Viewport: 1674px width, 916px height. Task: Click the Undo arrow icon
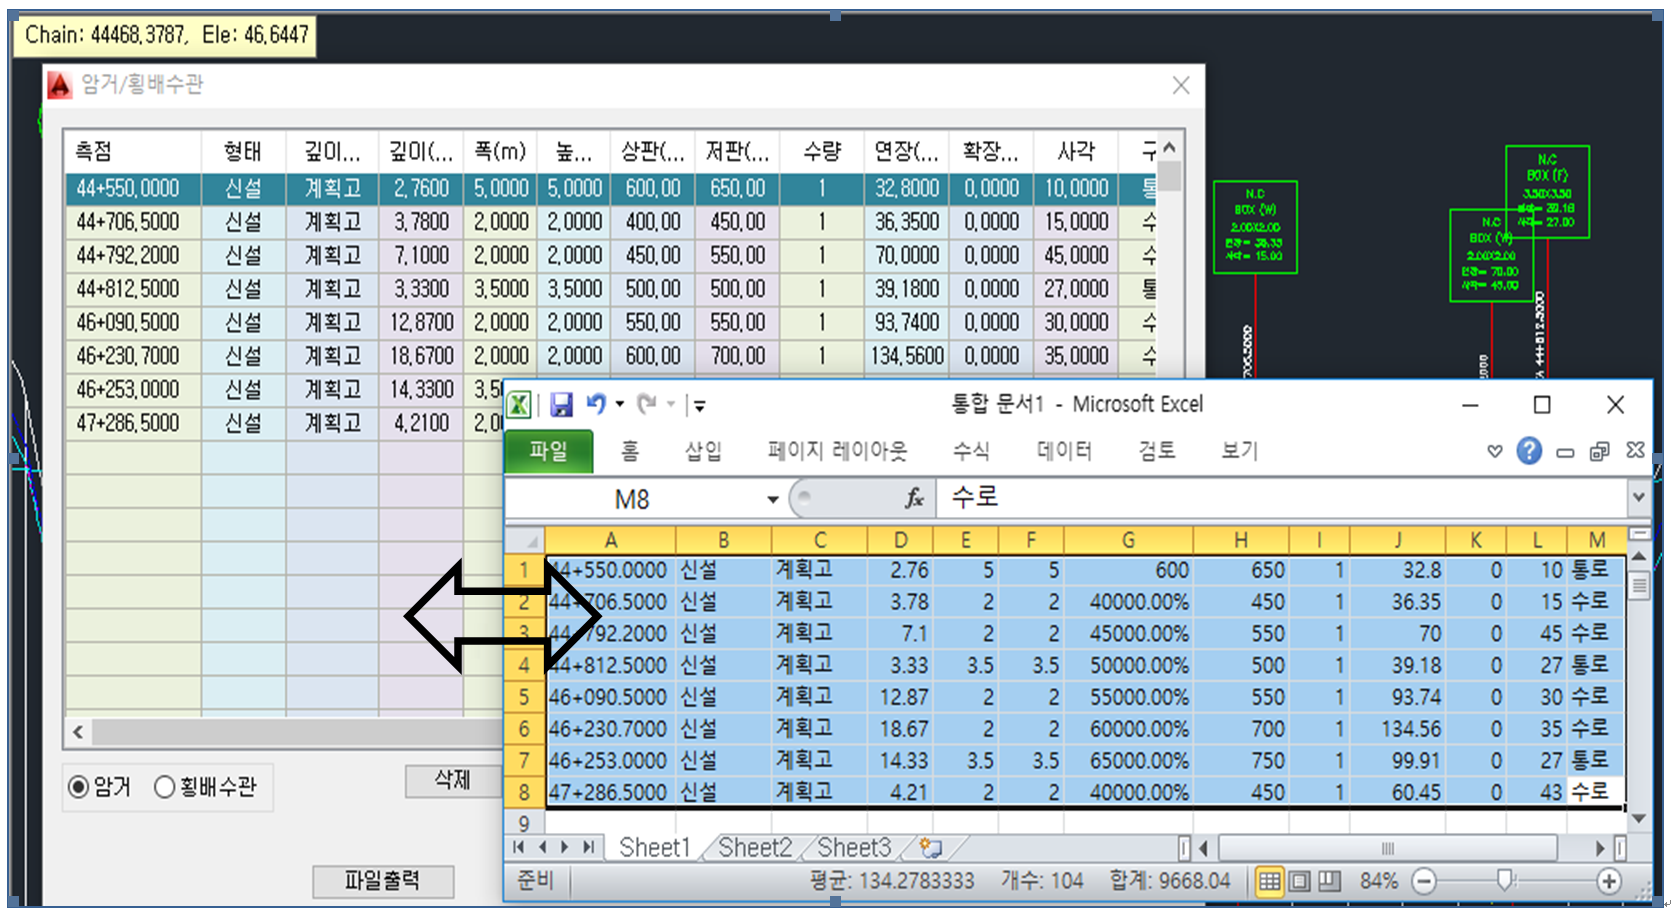point(596,404)
